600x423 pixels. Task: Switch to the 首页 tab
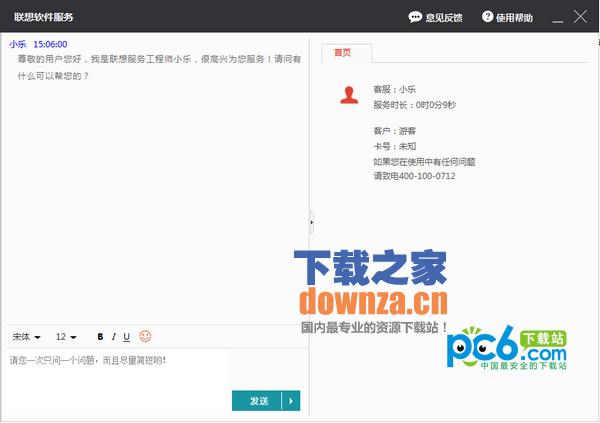[x=343, y=52]
